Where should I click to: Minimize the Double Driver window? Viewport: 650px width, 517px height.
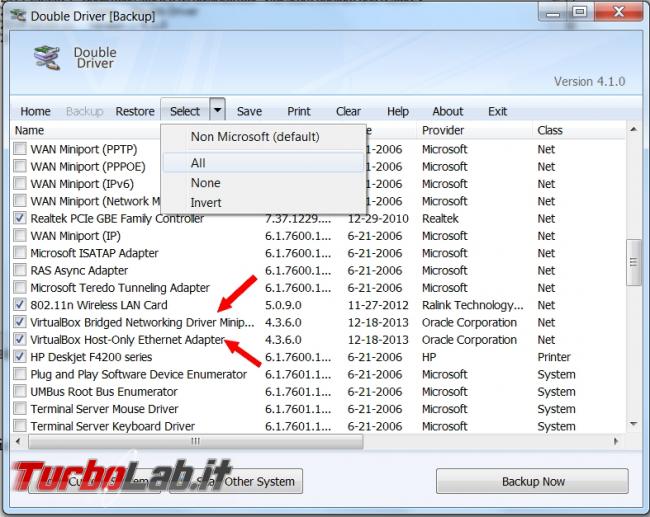click(552, 12)
